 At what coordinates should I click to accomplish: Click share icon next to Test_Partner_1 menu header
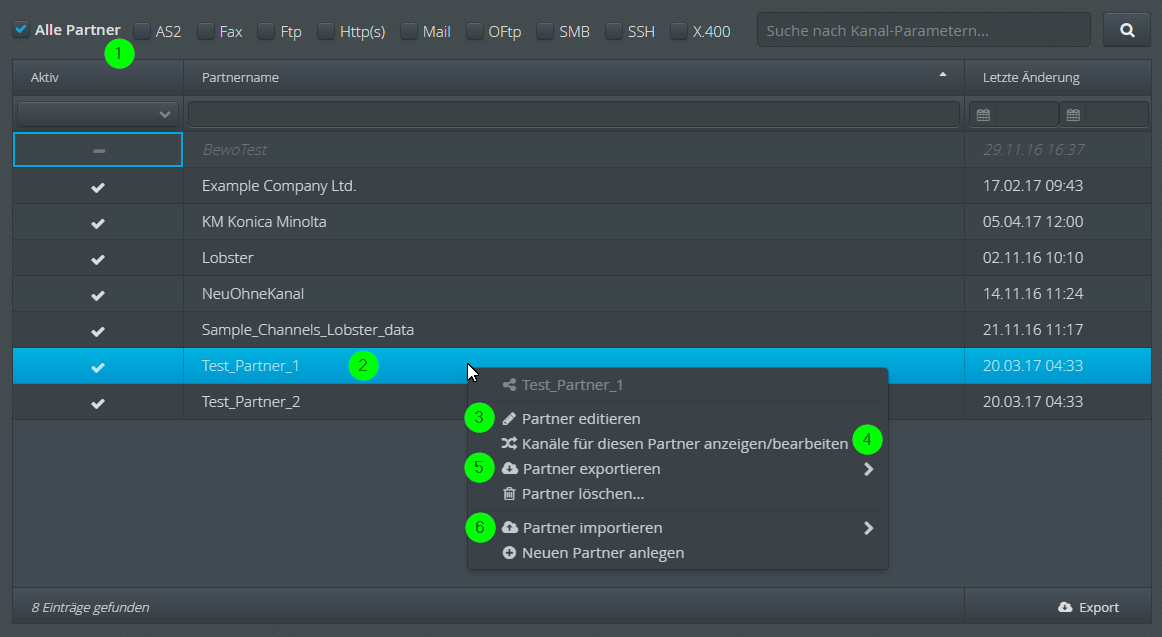(509, 385)
